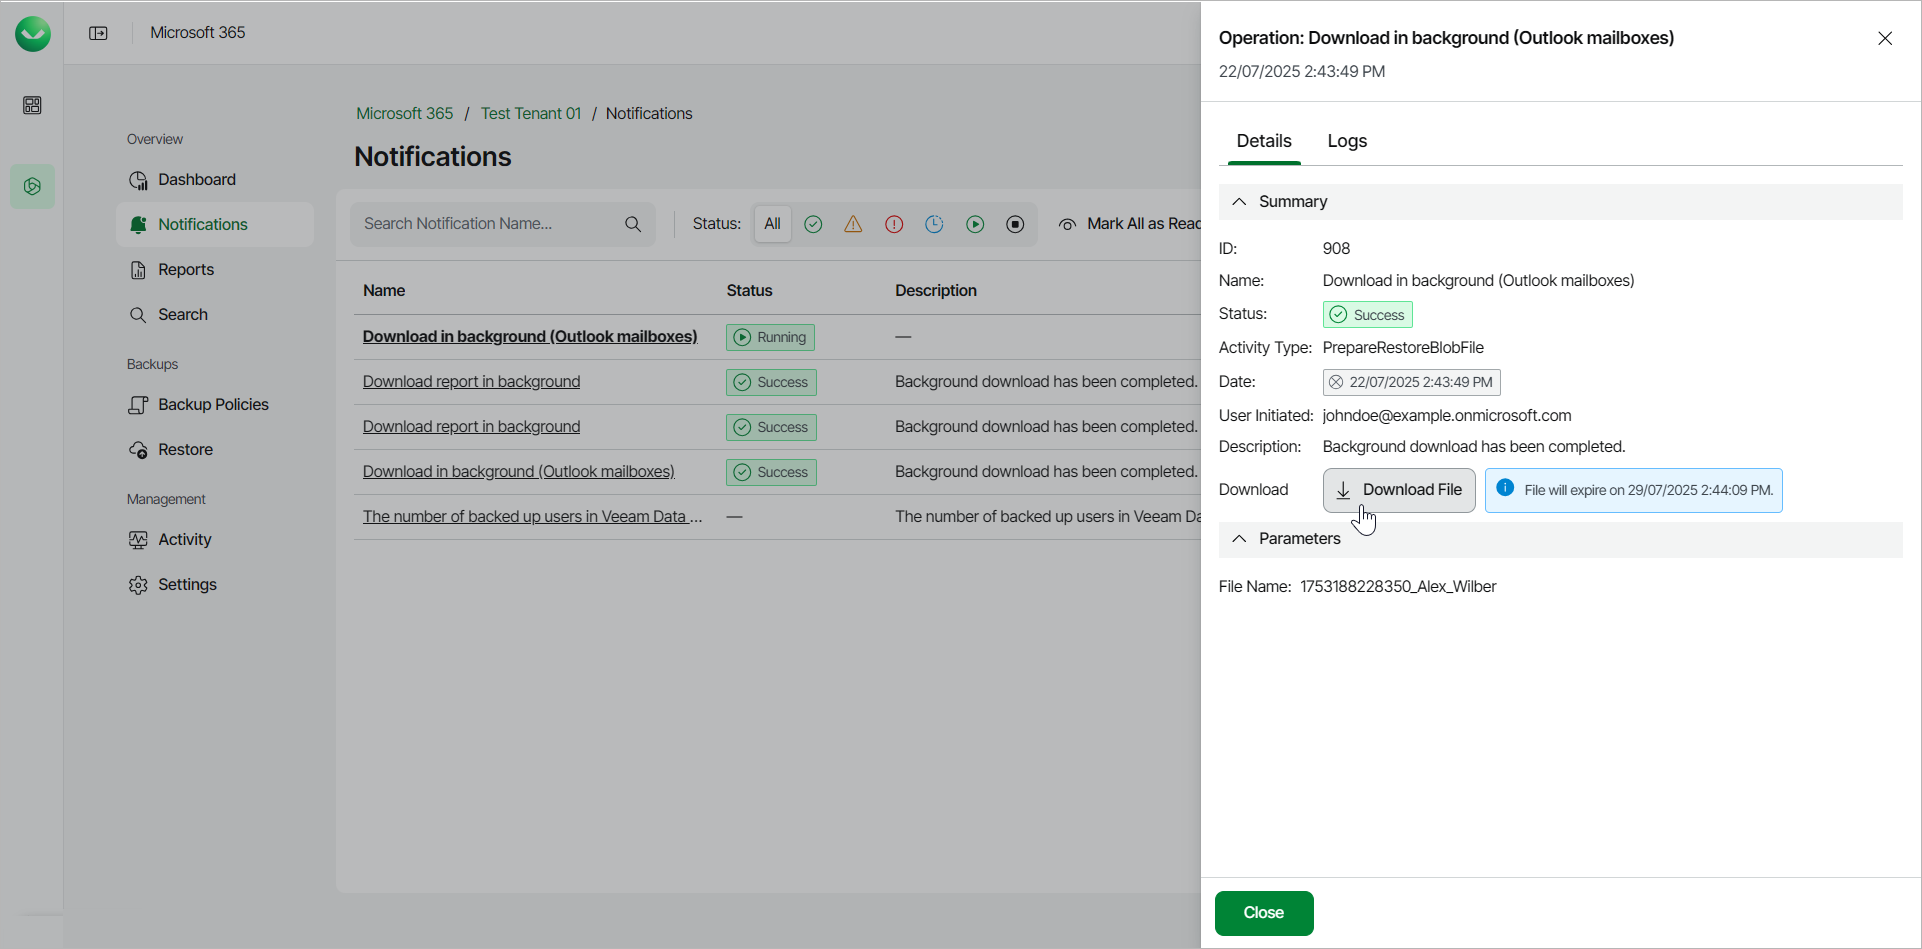Go to Microsoft 365 breadcrumb link
This screenshot has width=1922, height=949.
coord(405,113)
